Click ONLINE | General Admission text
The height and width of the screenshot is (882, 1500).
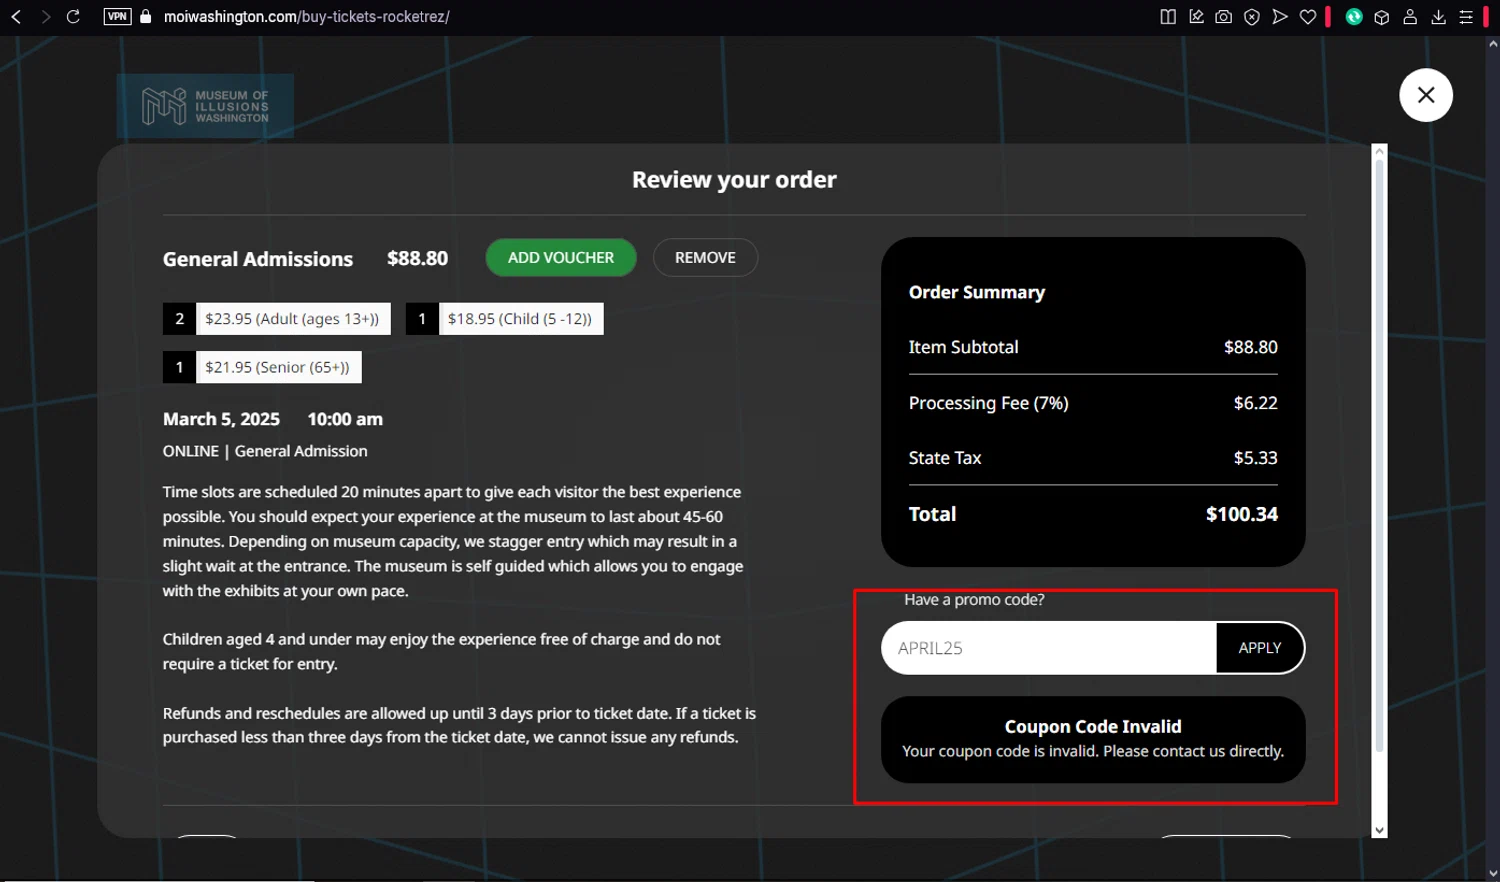point(265,451)
